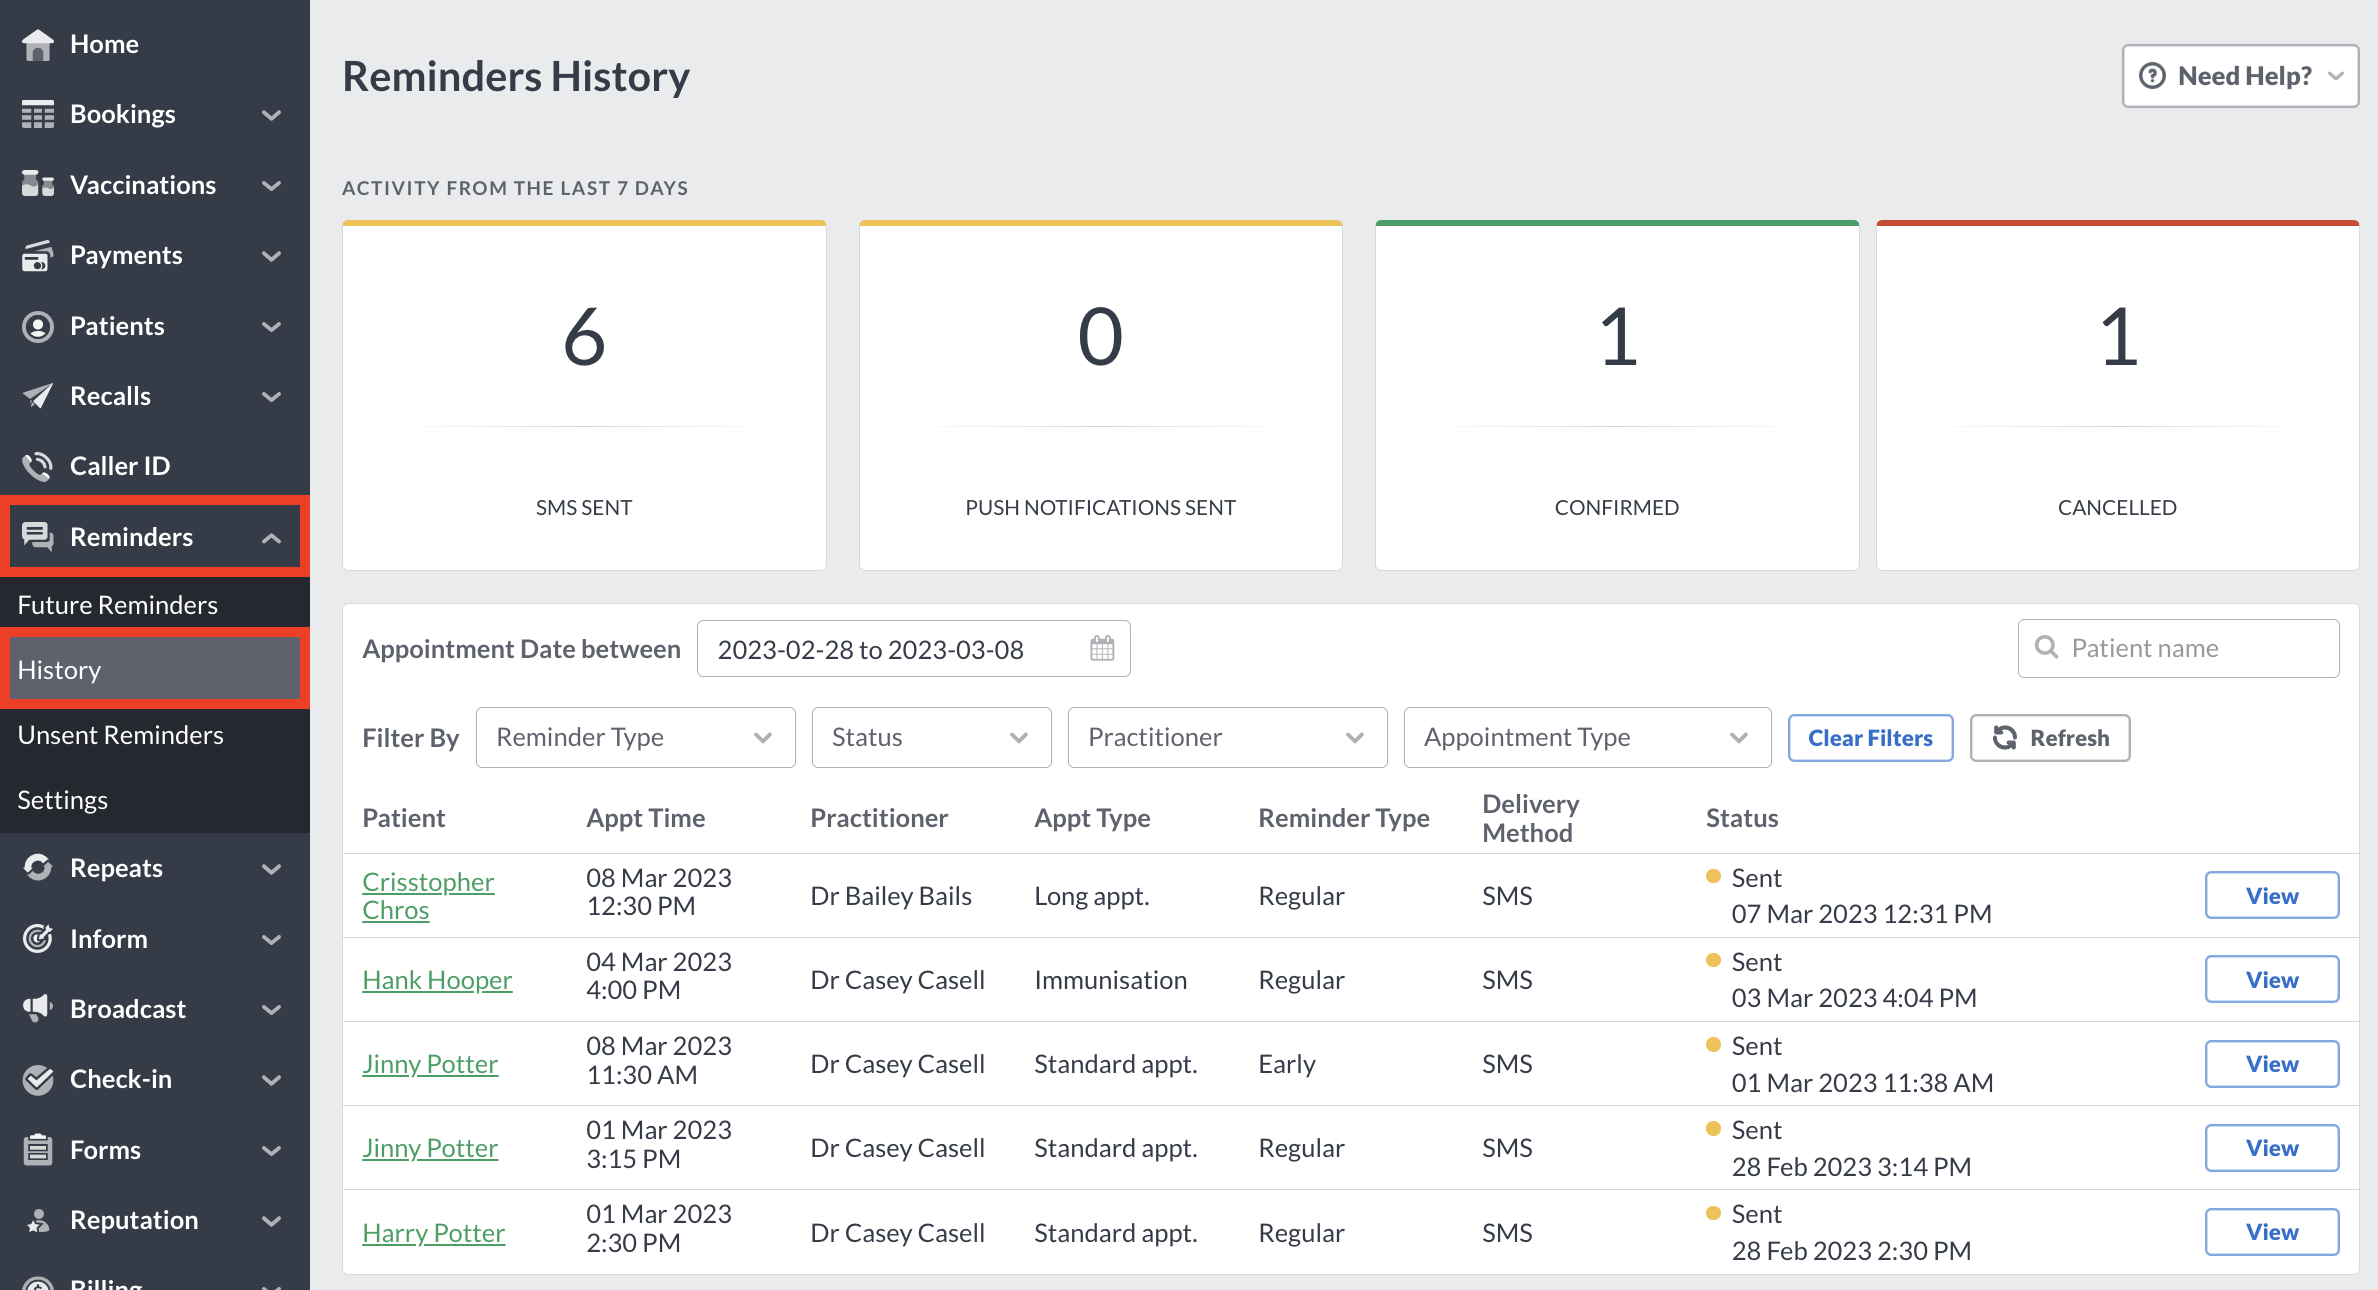
Task: Click the Recalls paper plane icon
Action: coord(38,396)
